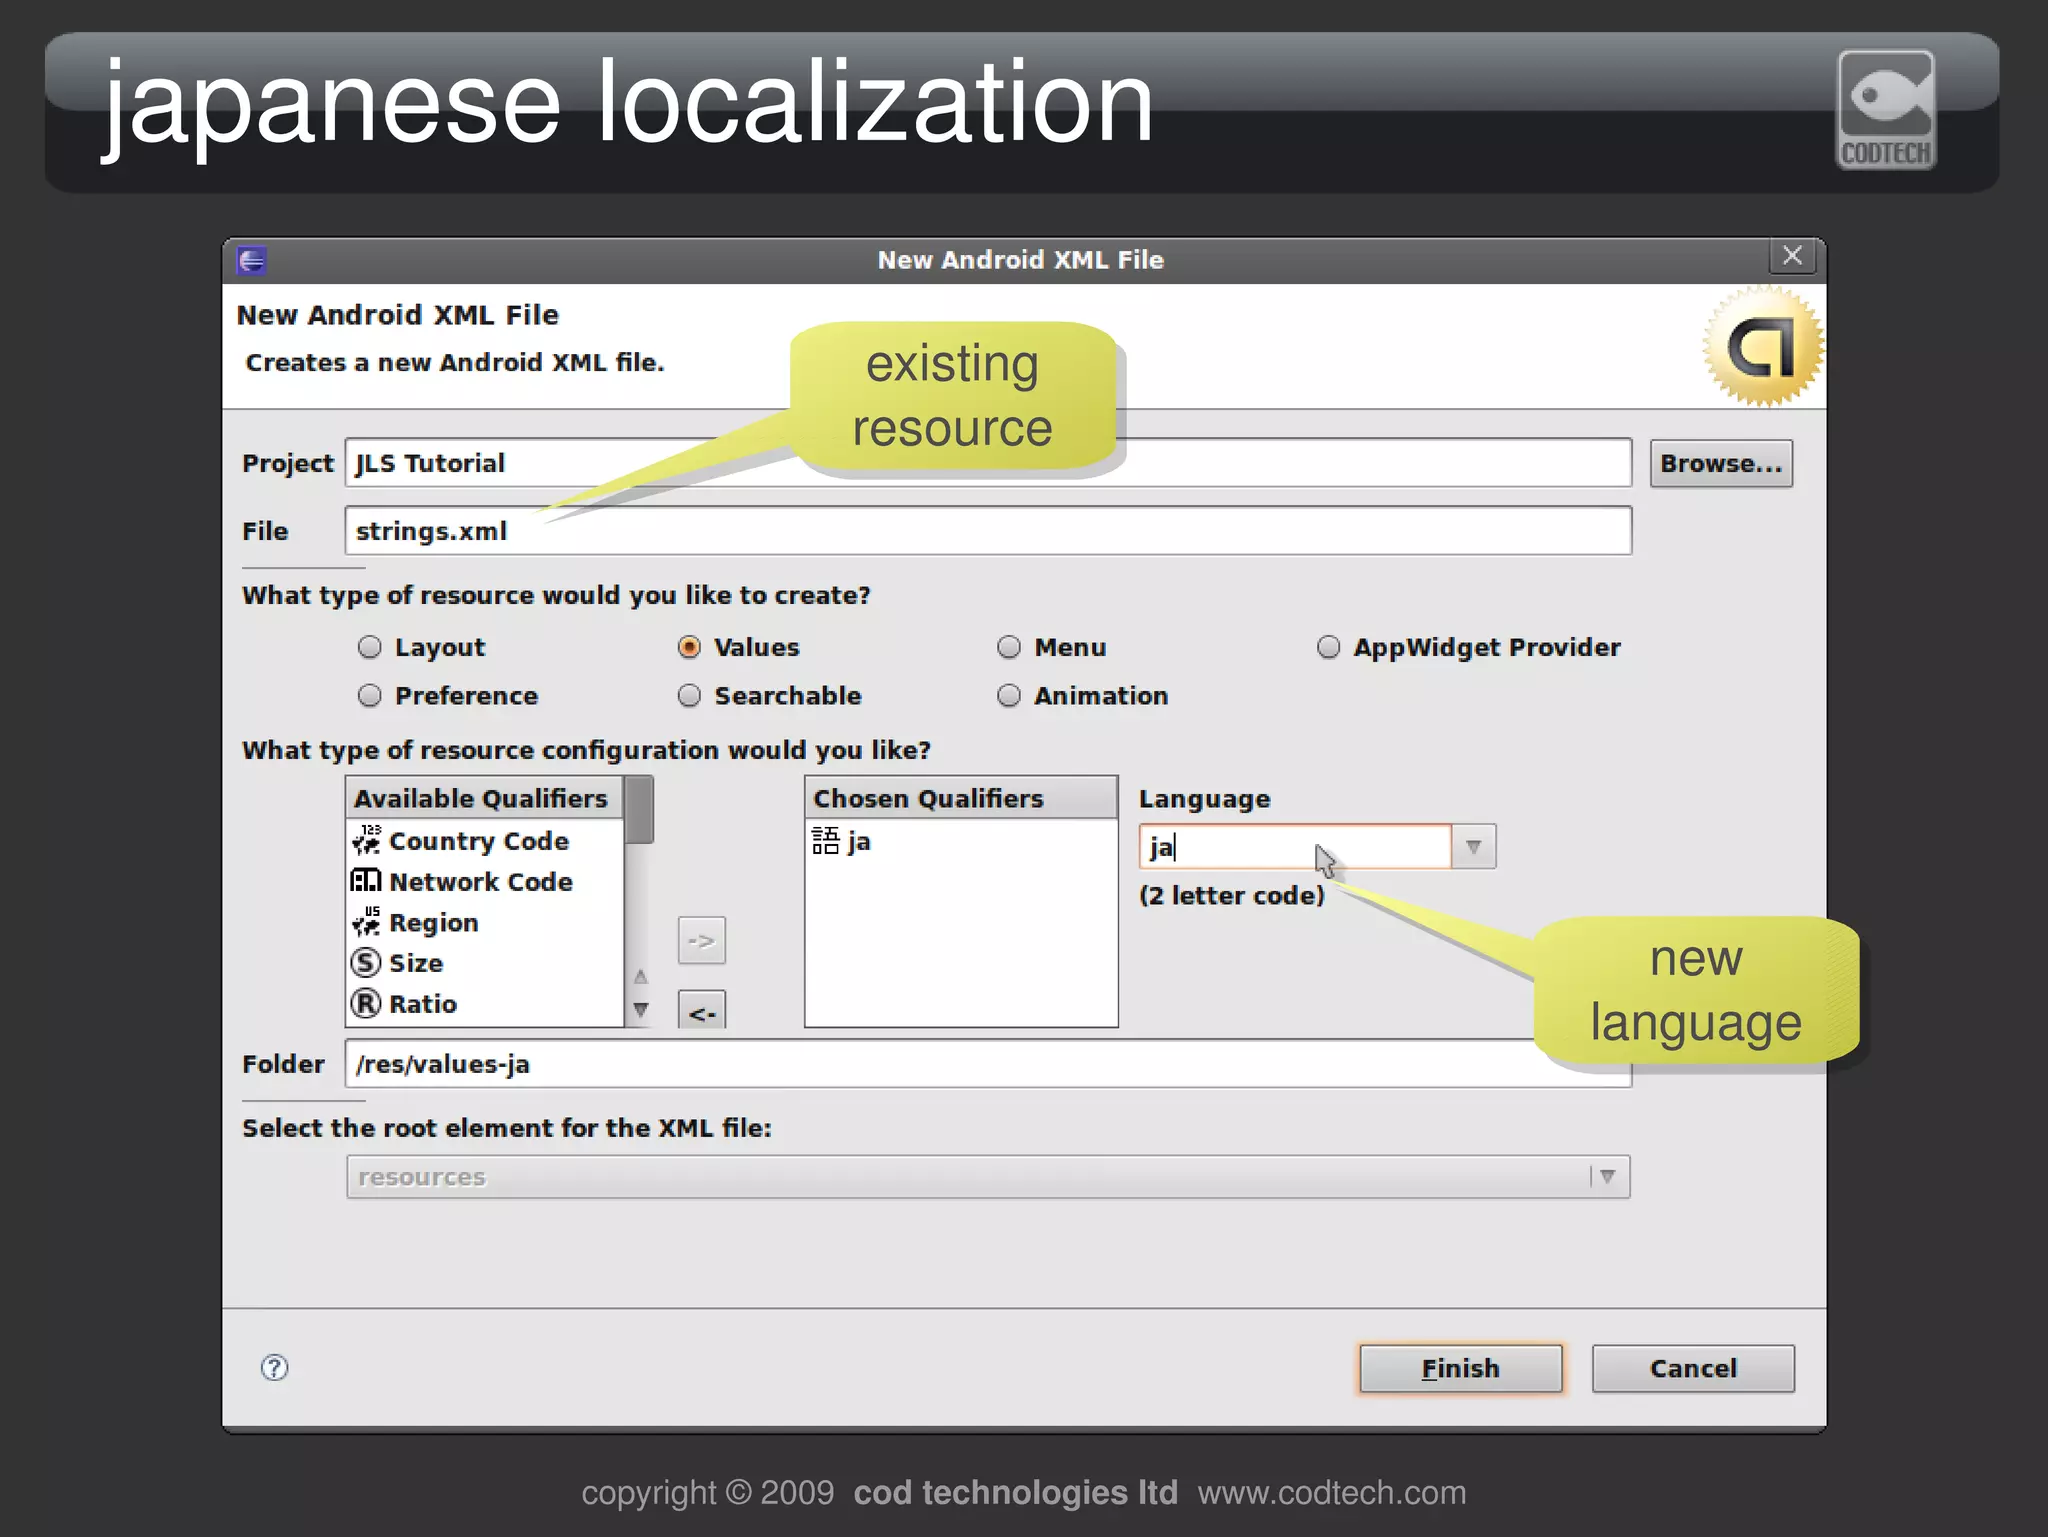Close the New Android XML File dialog
Image resolution: width=2048 pixels, height=1537 pixels.
coord(1793,257)
